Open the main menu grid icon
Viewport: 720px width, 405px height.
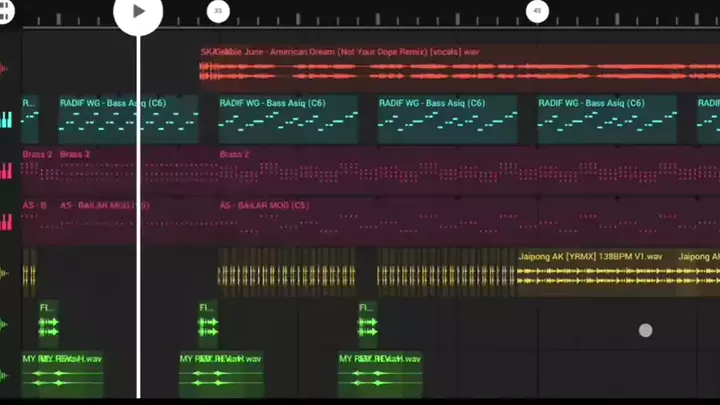tap(7, 13)
